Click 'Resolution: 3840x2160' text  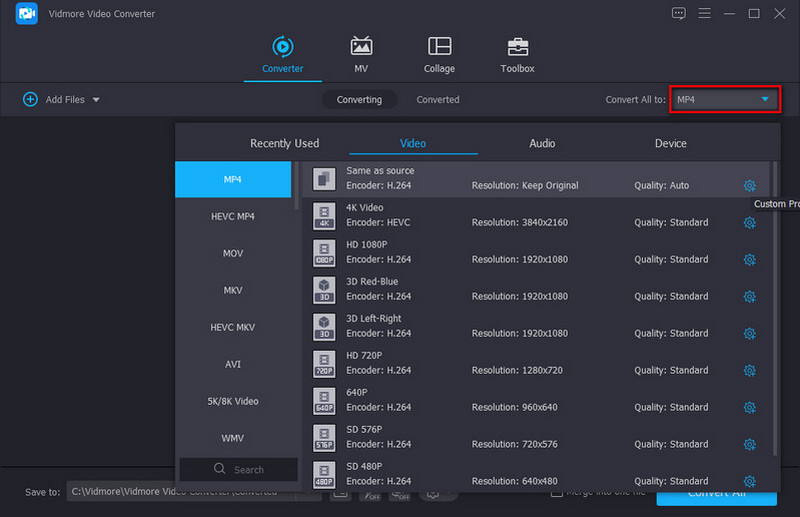pyautogui.click(x=519, y=223)
